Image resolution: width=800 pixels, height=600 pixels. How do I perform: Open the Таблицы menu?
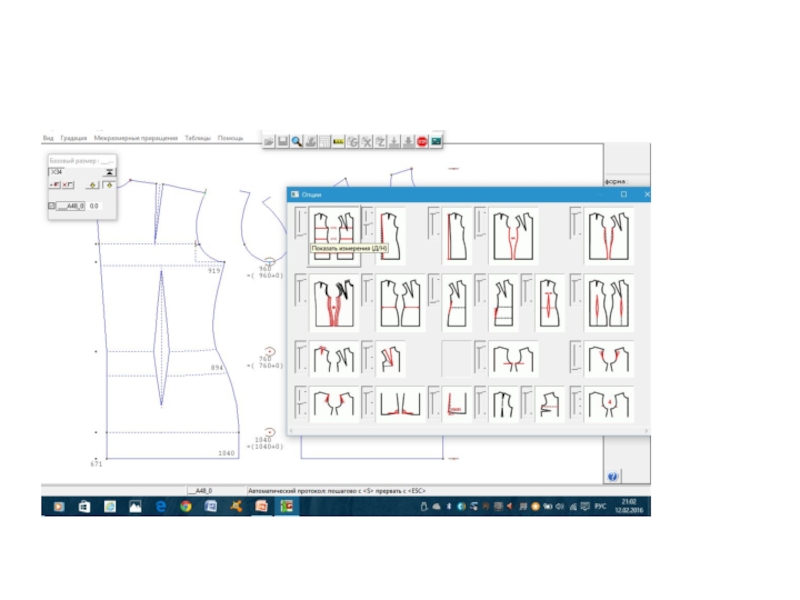(197, 138)
